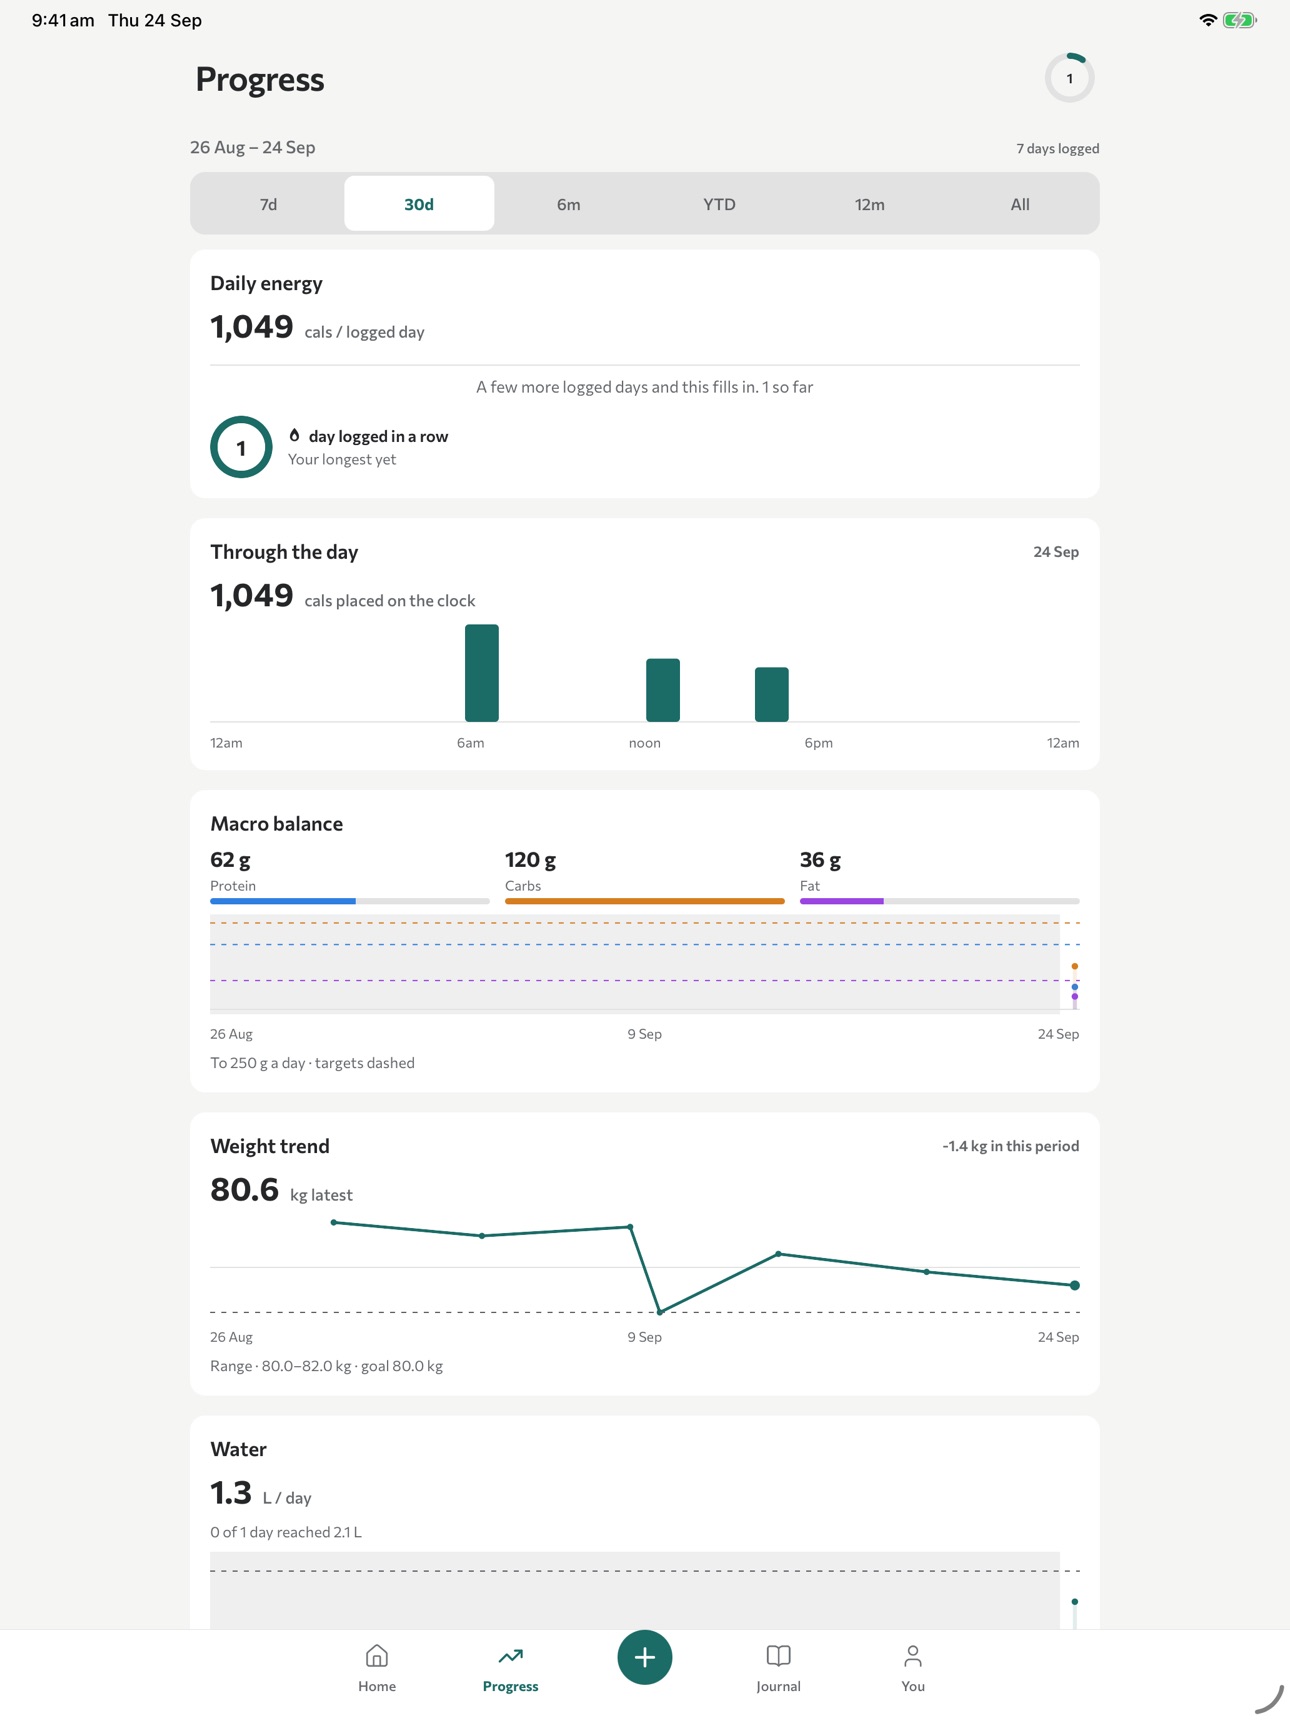Select the latest weight point on chart
This screenshot has height=1720, width=1290.
pos(1075,1285)
